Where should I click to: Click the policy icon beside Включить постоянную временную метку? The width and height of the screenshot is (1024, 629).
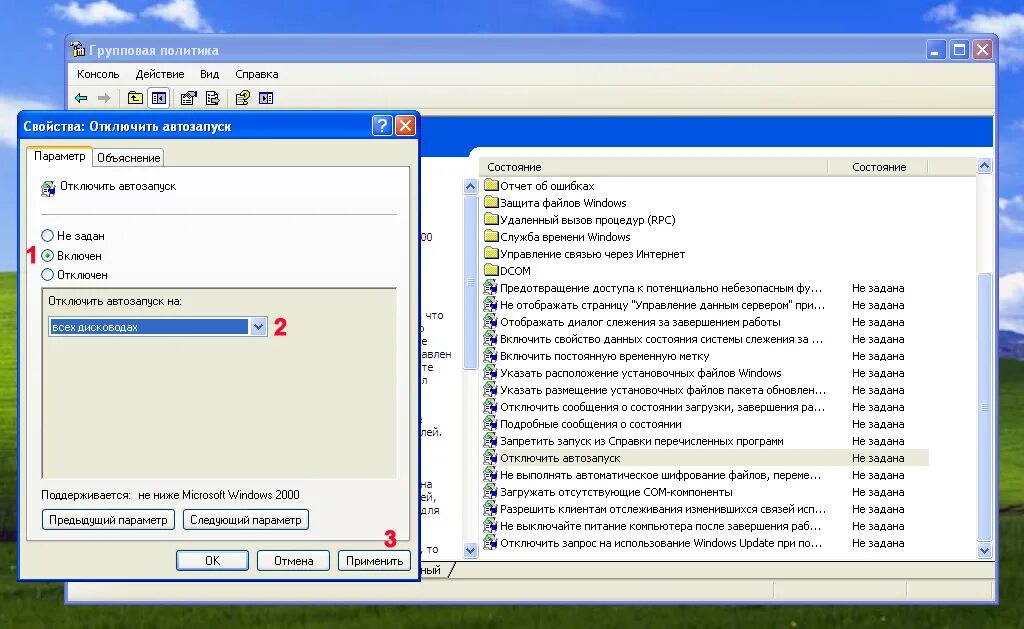[490, 355]
